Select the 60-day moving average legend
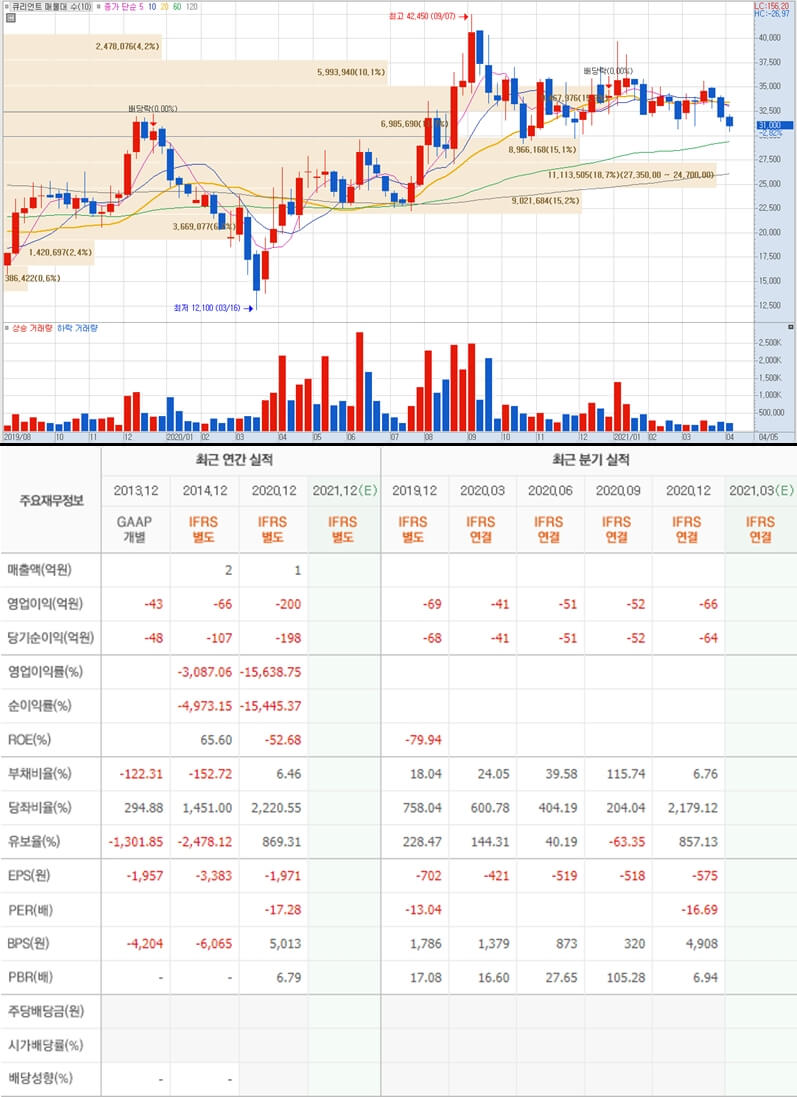 pos(177,6)
